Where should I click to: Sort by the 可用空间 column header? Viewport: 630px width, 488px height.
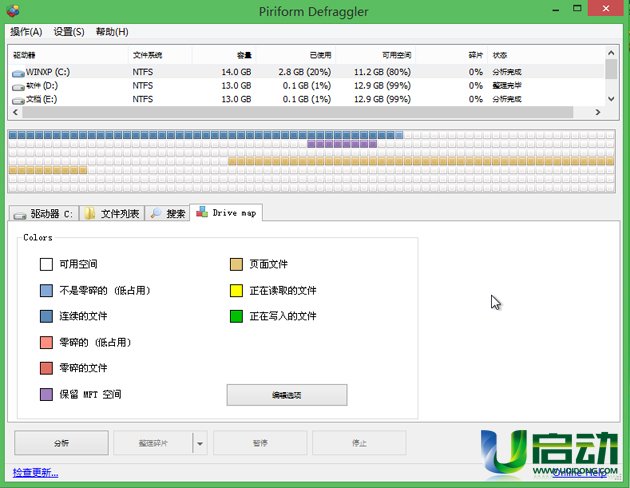click(x=376, y=55)
